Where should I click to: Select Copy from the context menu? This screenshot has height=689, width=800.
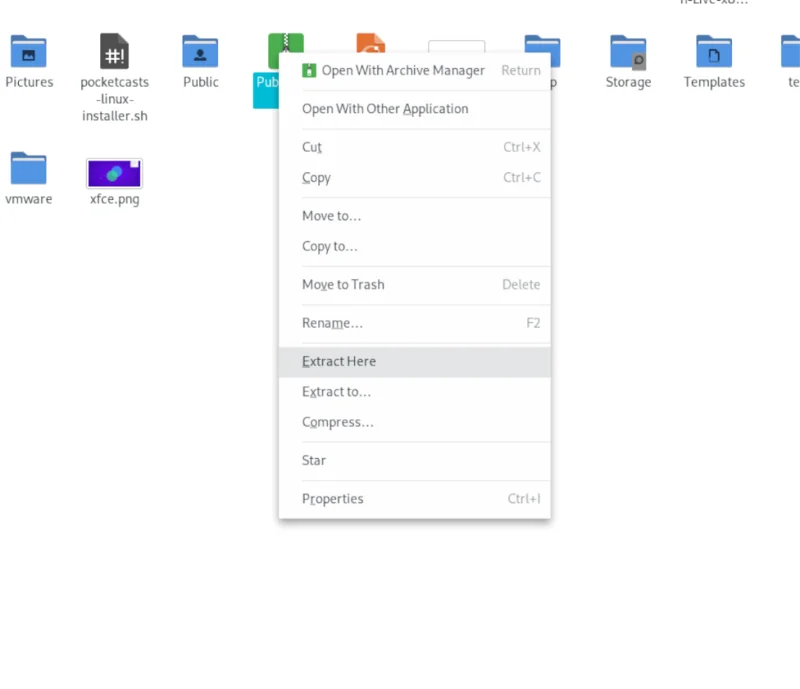coord(415,178)
